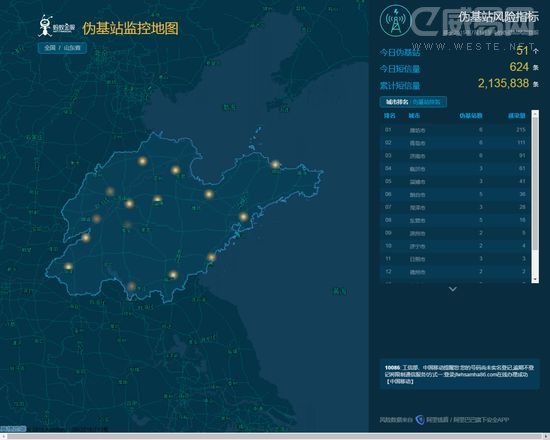Select the glowing hotspot at Qingdao coast
Viewport: 550px width, 440px height.
click(x=243, y=216)
